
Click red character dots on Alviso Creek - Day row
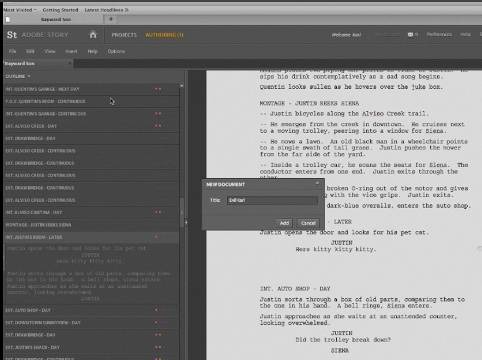[x=158, y=126]
